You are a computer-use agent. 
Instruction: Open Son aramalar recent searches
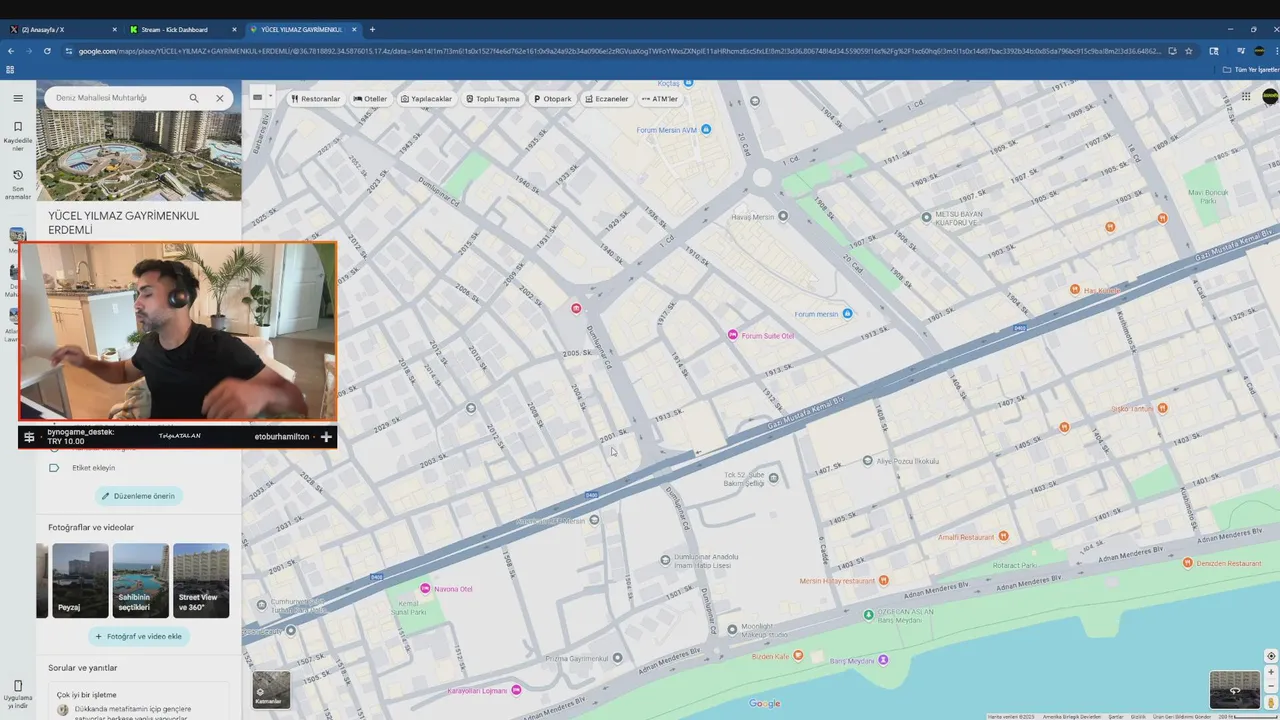(18, 184)
